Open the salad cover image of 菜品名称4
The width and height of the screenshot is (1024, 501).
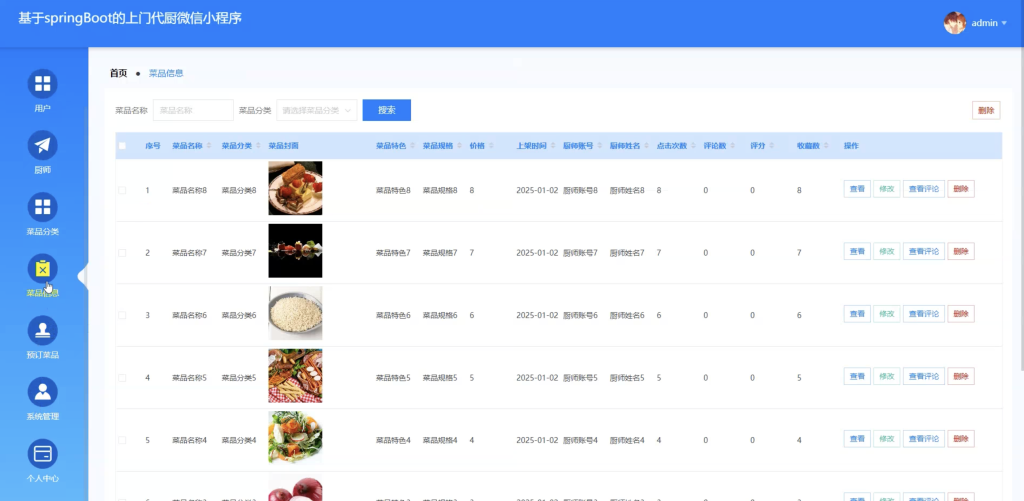295,438
